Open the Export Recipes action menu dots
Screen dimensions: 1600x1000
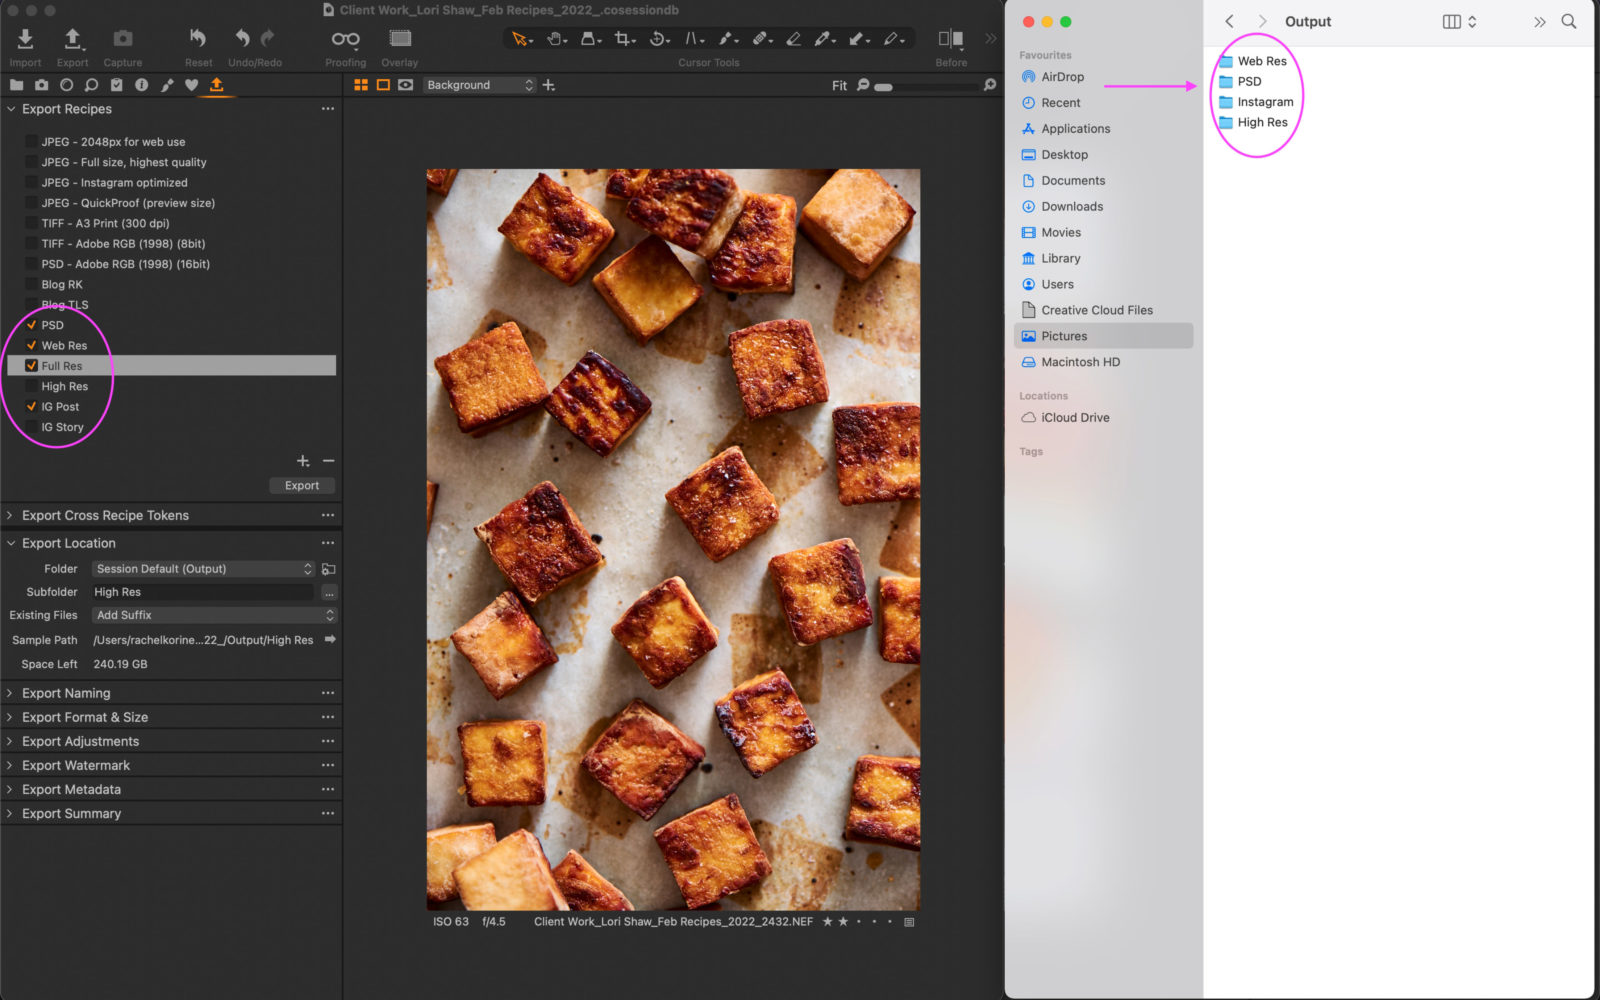[x=328, y=109]
